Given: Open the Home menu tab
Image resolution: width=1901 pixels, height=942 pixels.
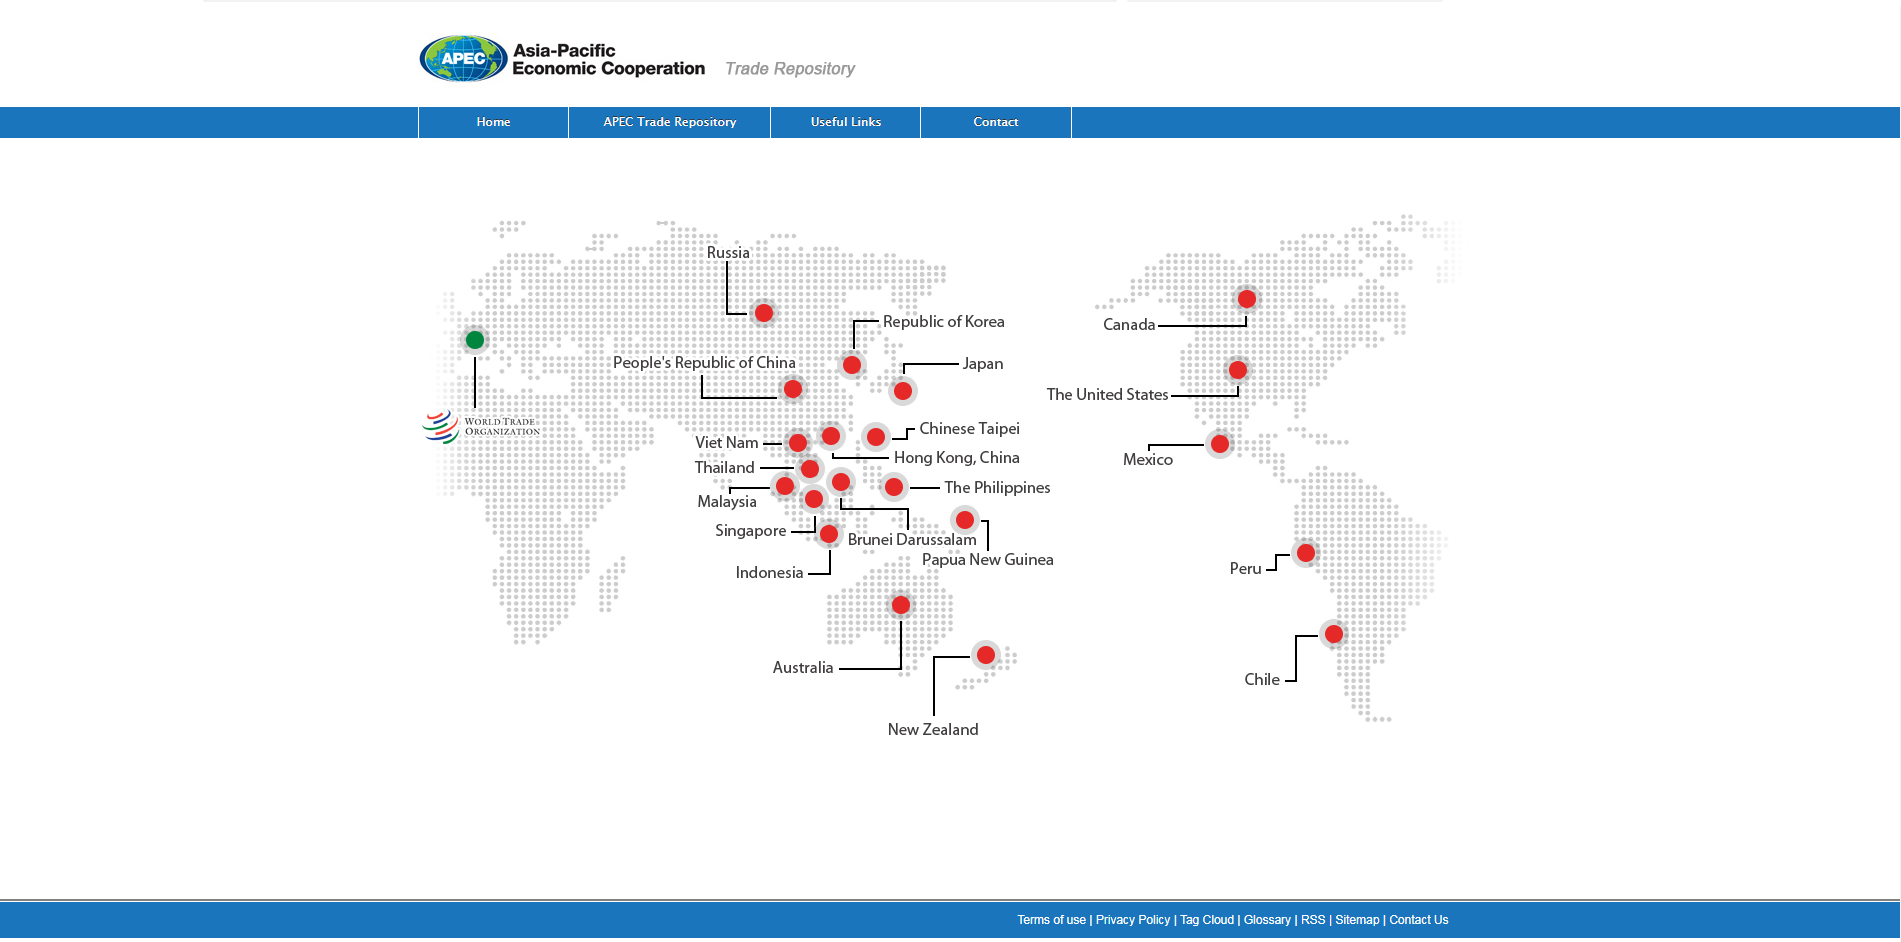Looking at the screenshot, I should (x=493, y=122).
